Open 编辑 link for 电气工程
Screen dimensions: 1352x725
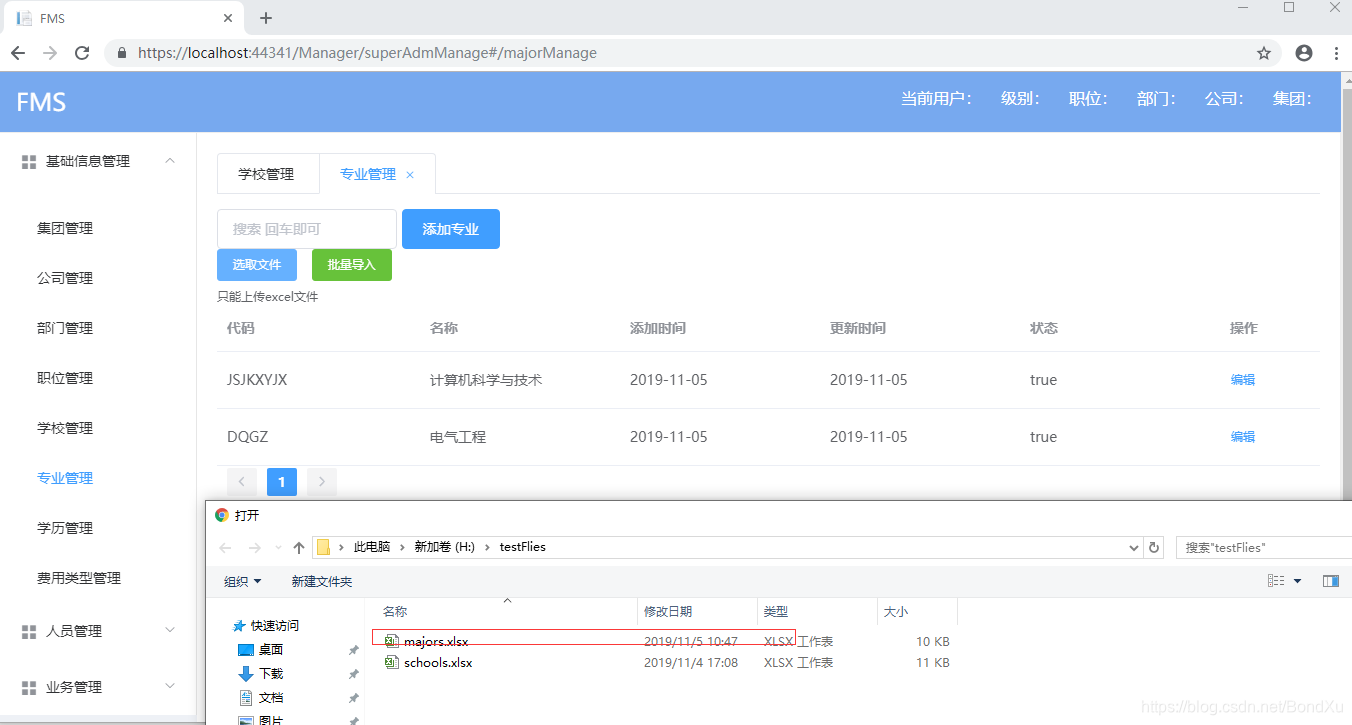click(1242, 436)
